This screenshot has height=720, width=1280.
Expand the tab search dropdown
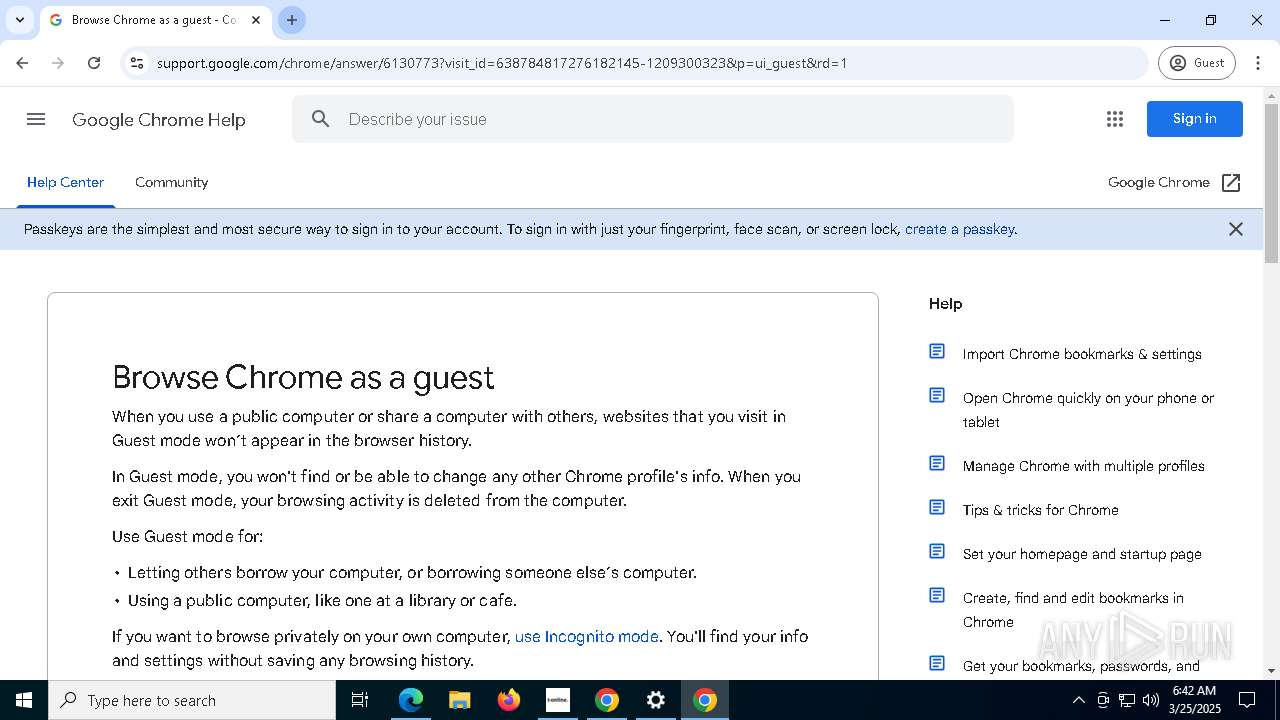(19, 20)
